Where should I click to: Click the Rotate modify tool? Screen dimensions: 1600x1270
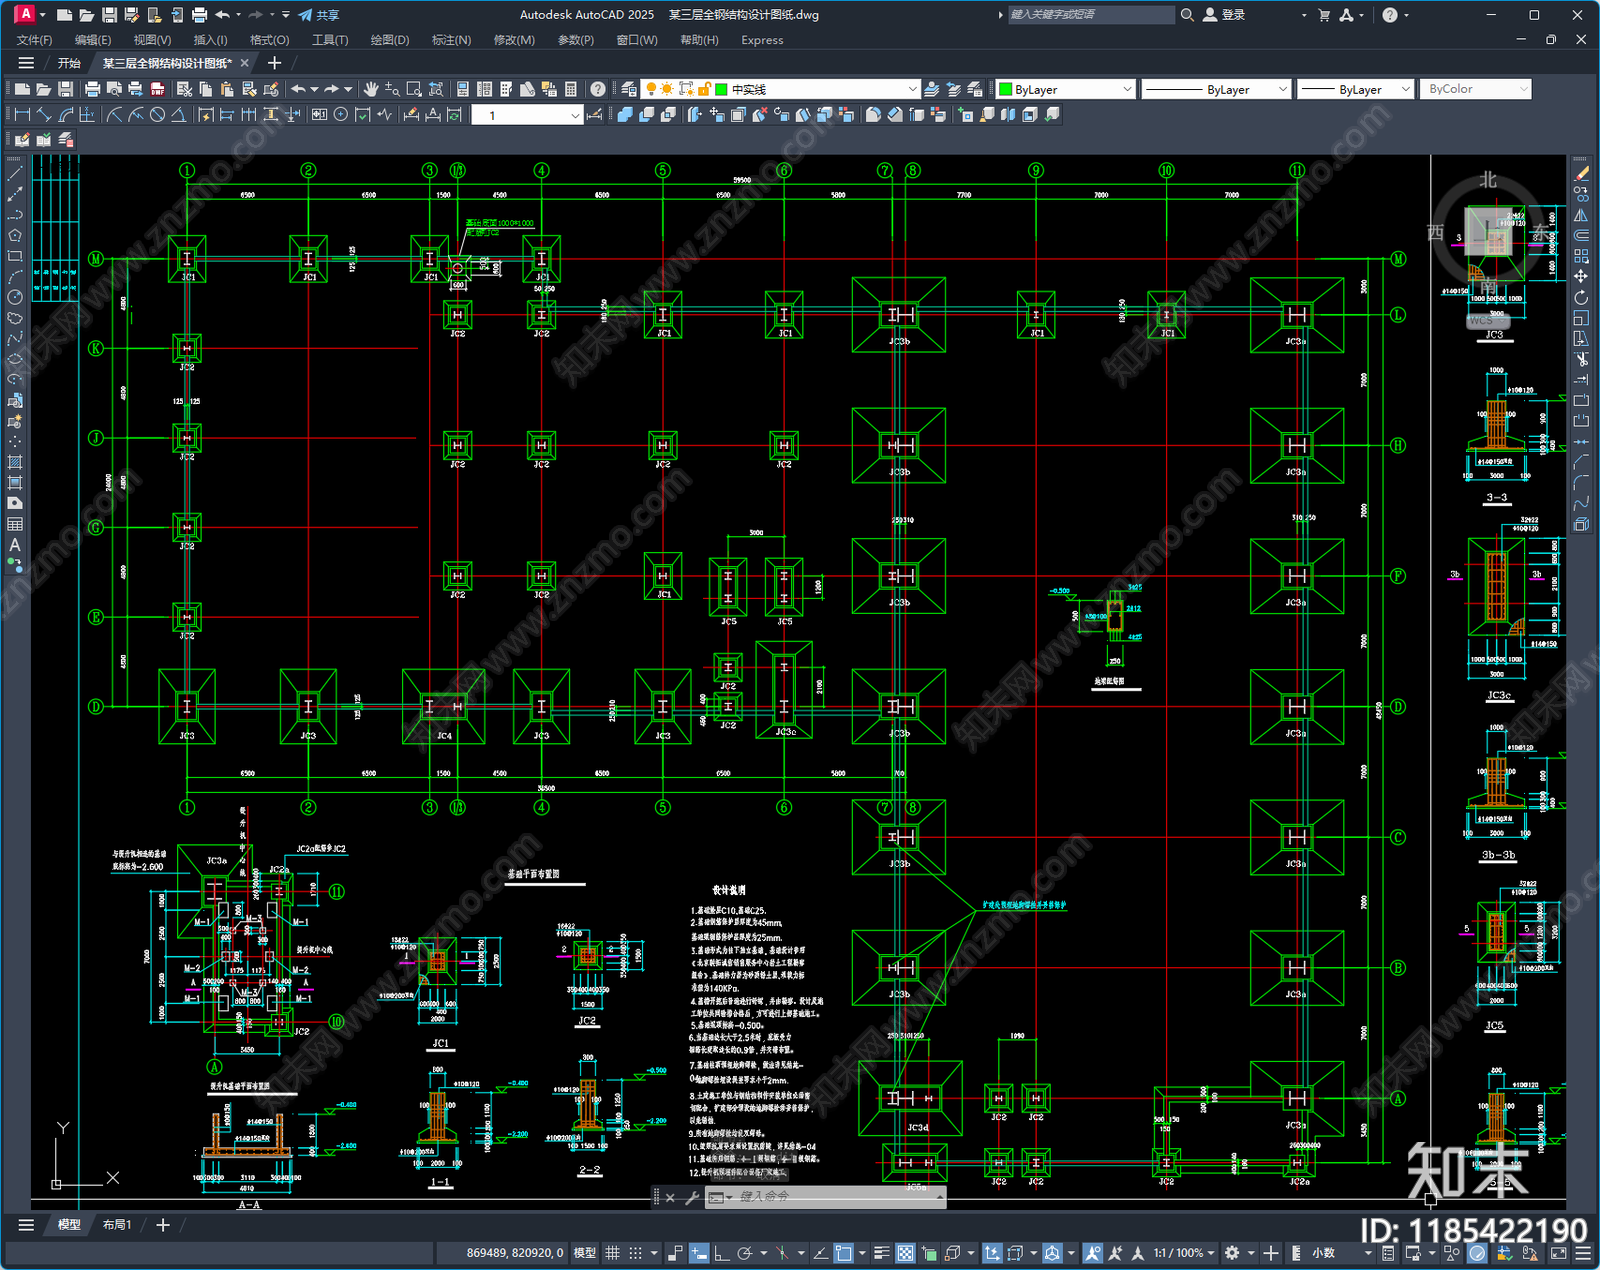coord(1582,297)
